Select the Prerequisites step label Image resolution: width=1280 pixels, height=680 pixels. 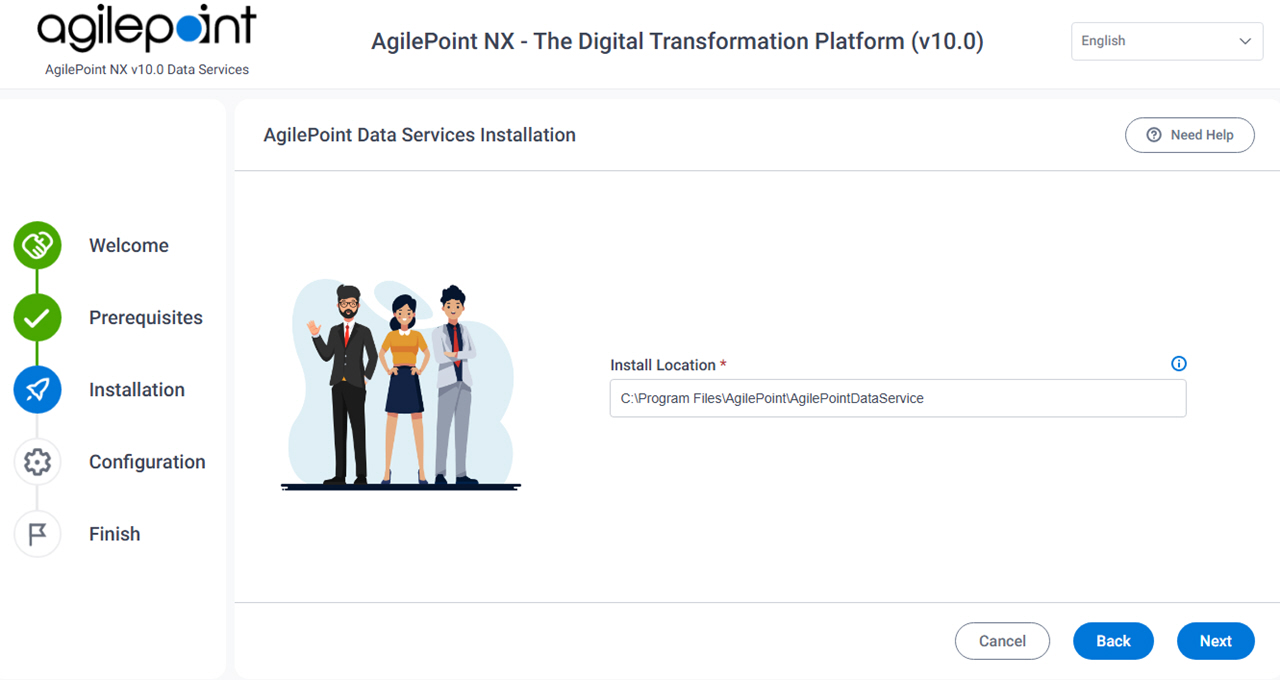[146, 318]
